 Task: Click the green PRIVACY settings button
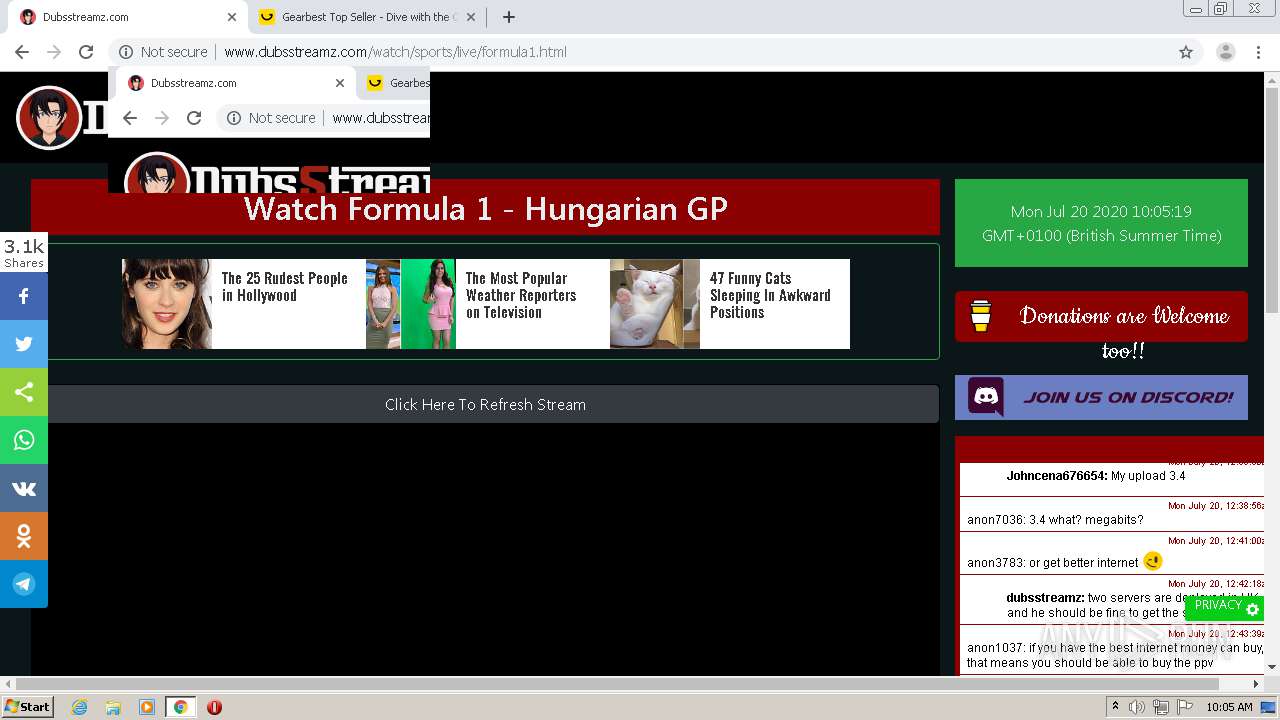pyautogui.click(x=1225, y=607)
